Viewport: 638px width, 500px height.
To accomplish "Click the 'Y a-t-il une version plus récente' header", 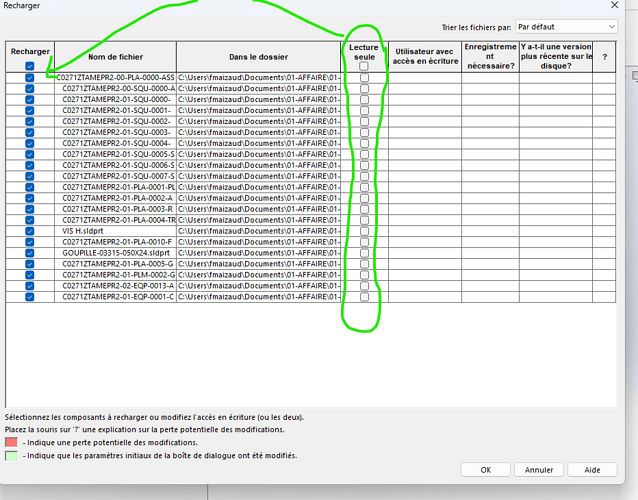I will [556, 57].
